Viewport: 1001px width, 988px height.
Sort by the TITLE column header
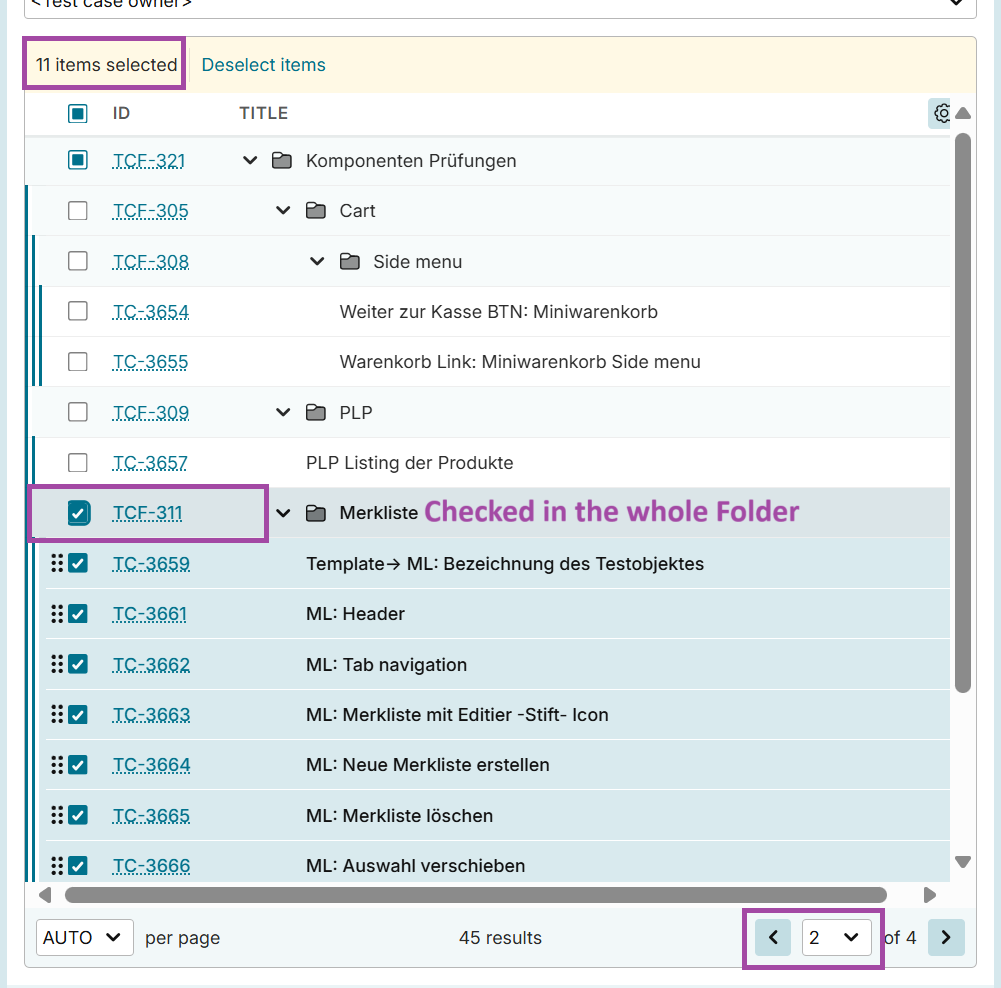(x=263, y=113)
